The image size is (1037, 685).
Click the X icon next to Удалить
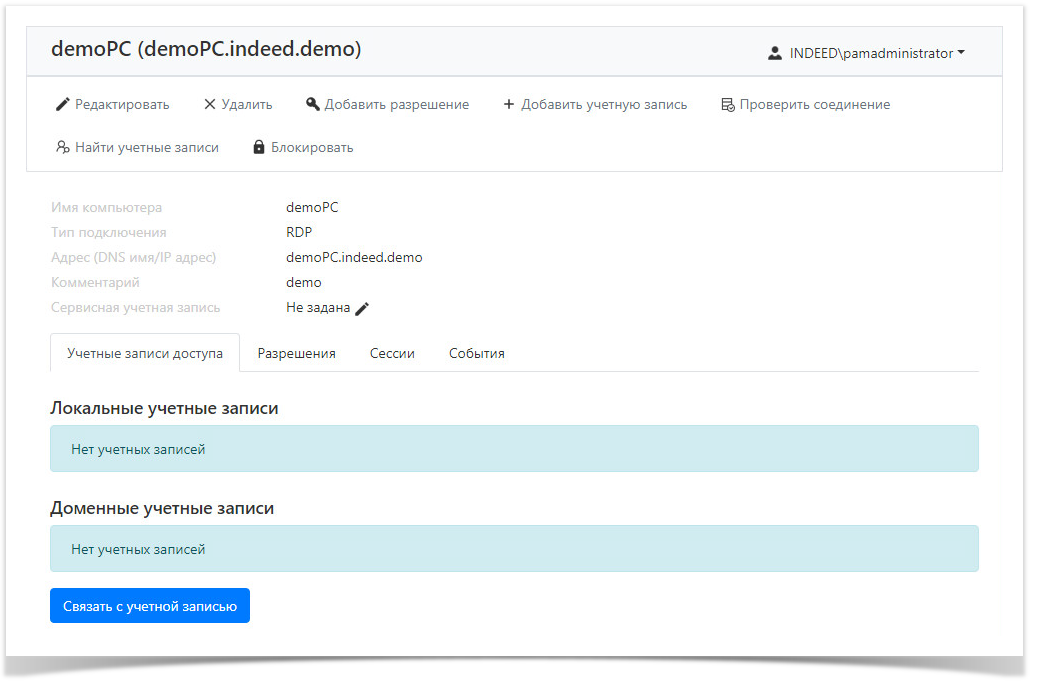pos(210,104)
